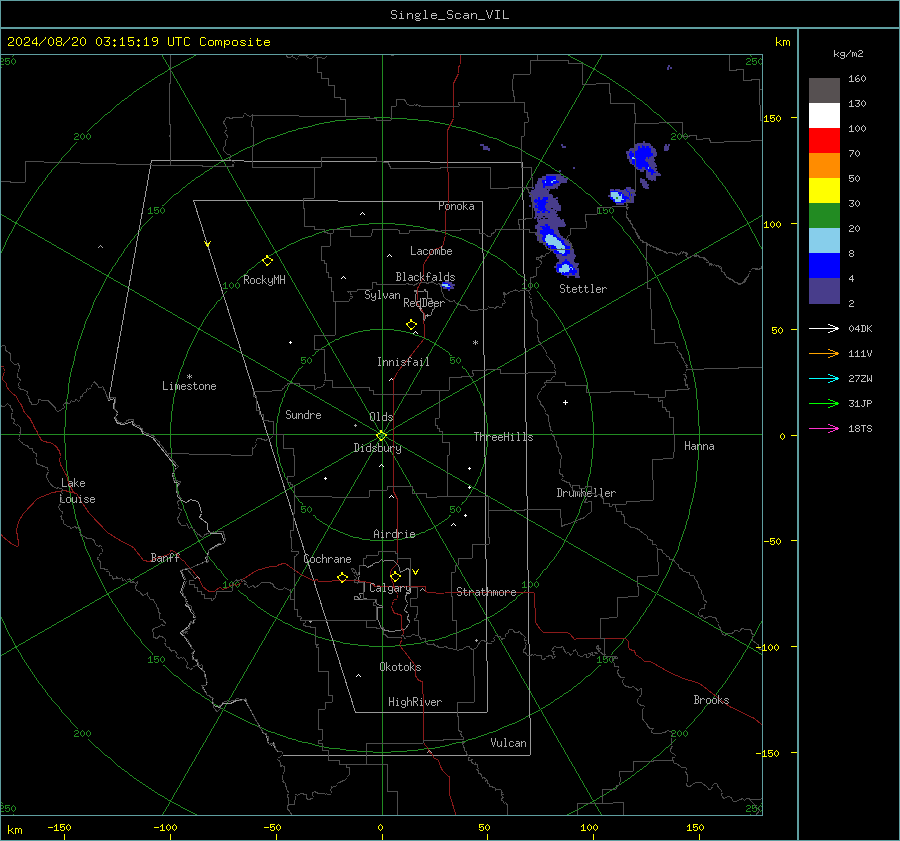Click the Drumheller town label
Viewport: 900px width, 841px height.
[586, 493]
